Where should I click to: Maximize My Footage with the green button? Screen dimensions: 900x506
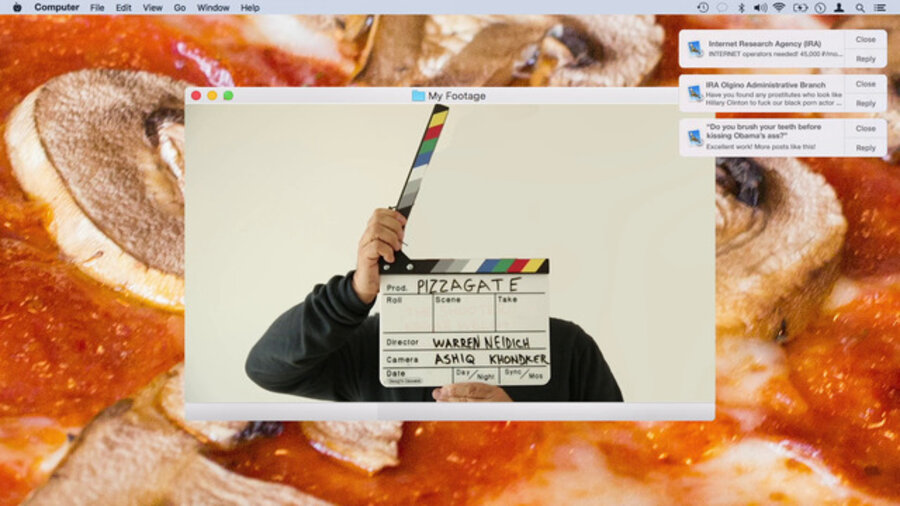pyautogui.click(x=228, y=96)
